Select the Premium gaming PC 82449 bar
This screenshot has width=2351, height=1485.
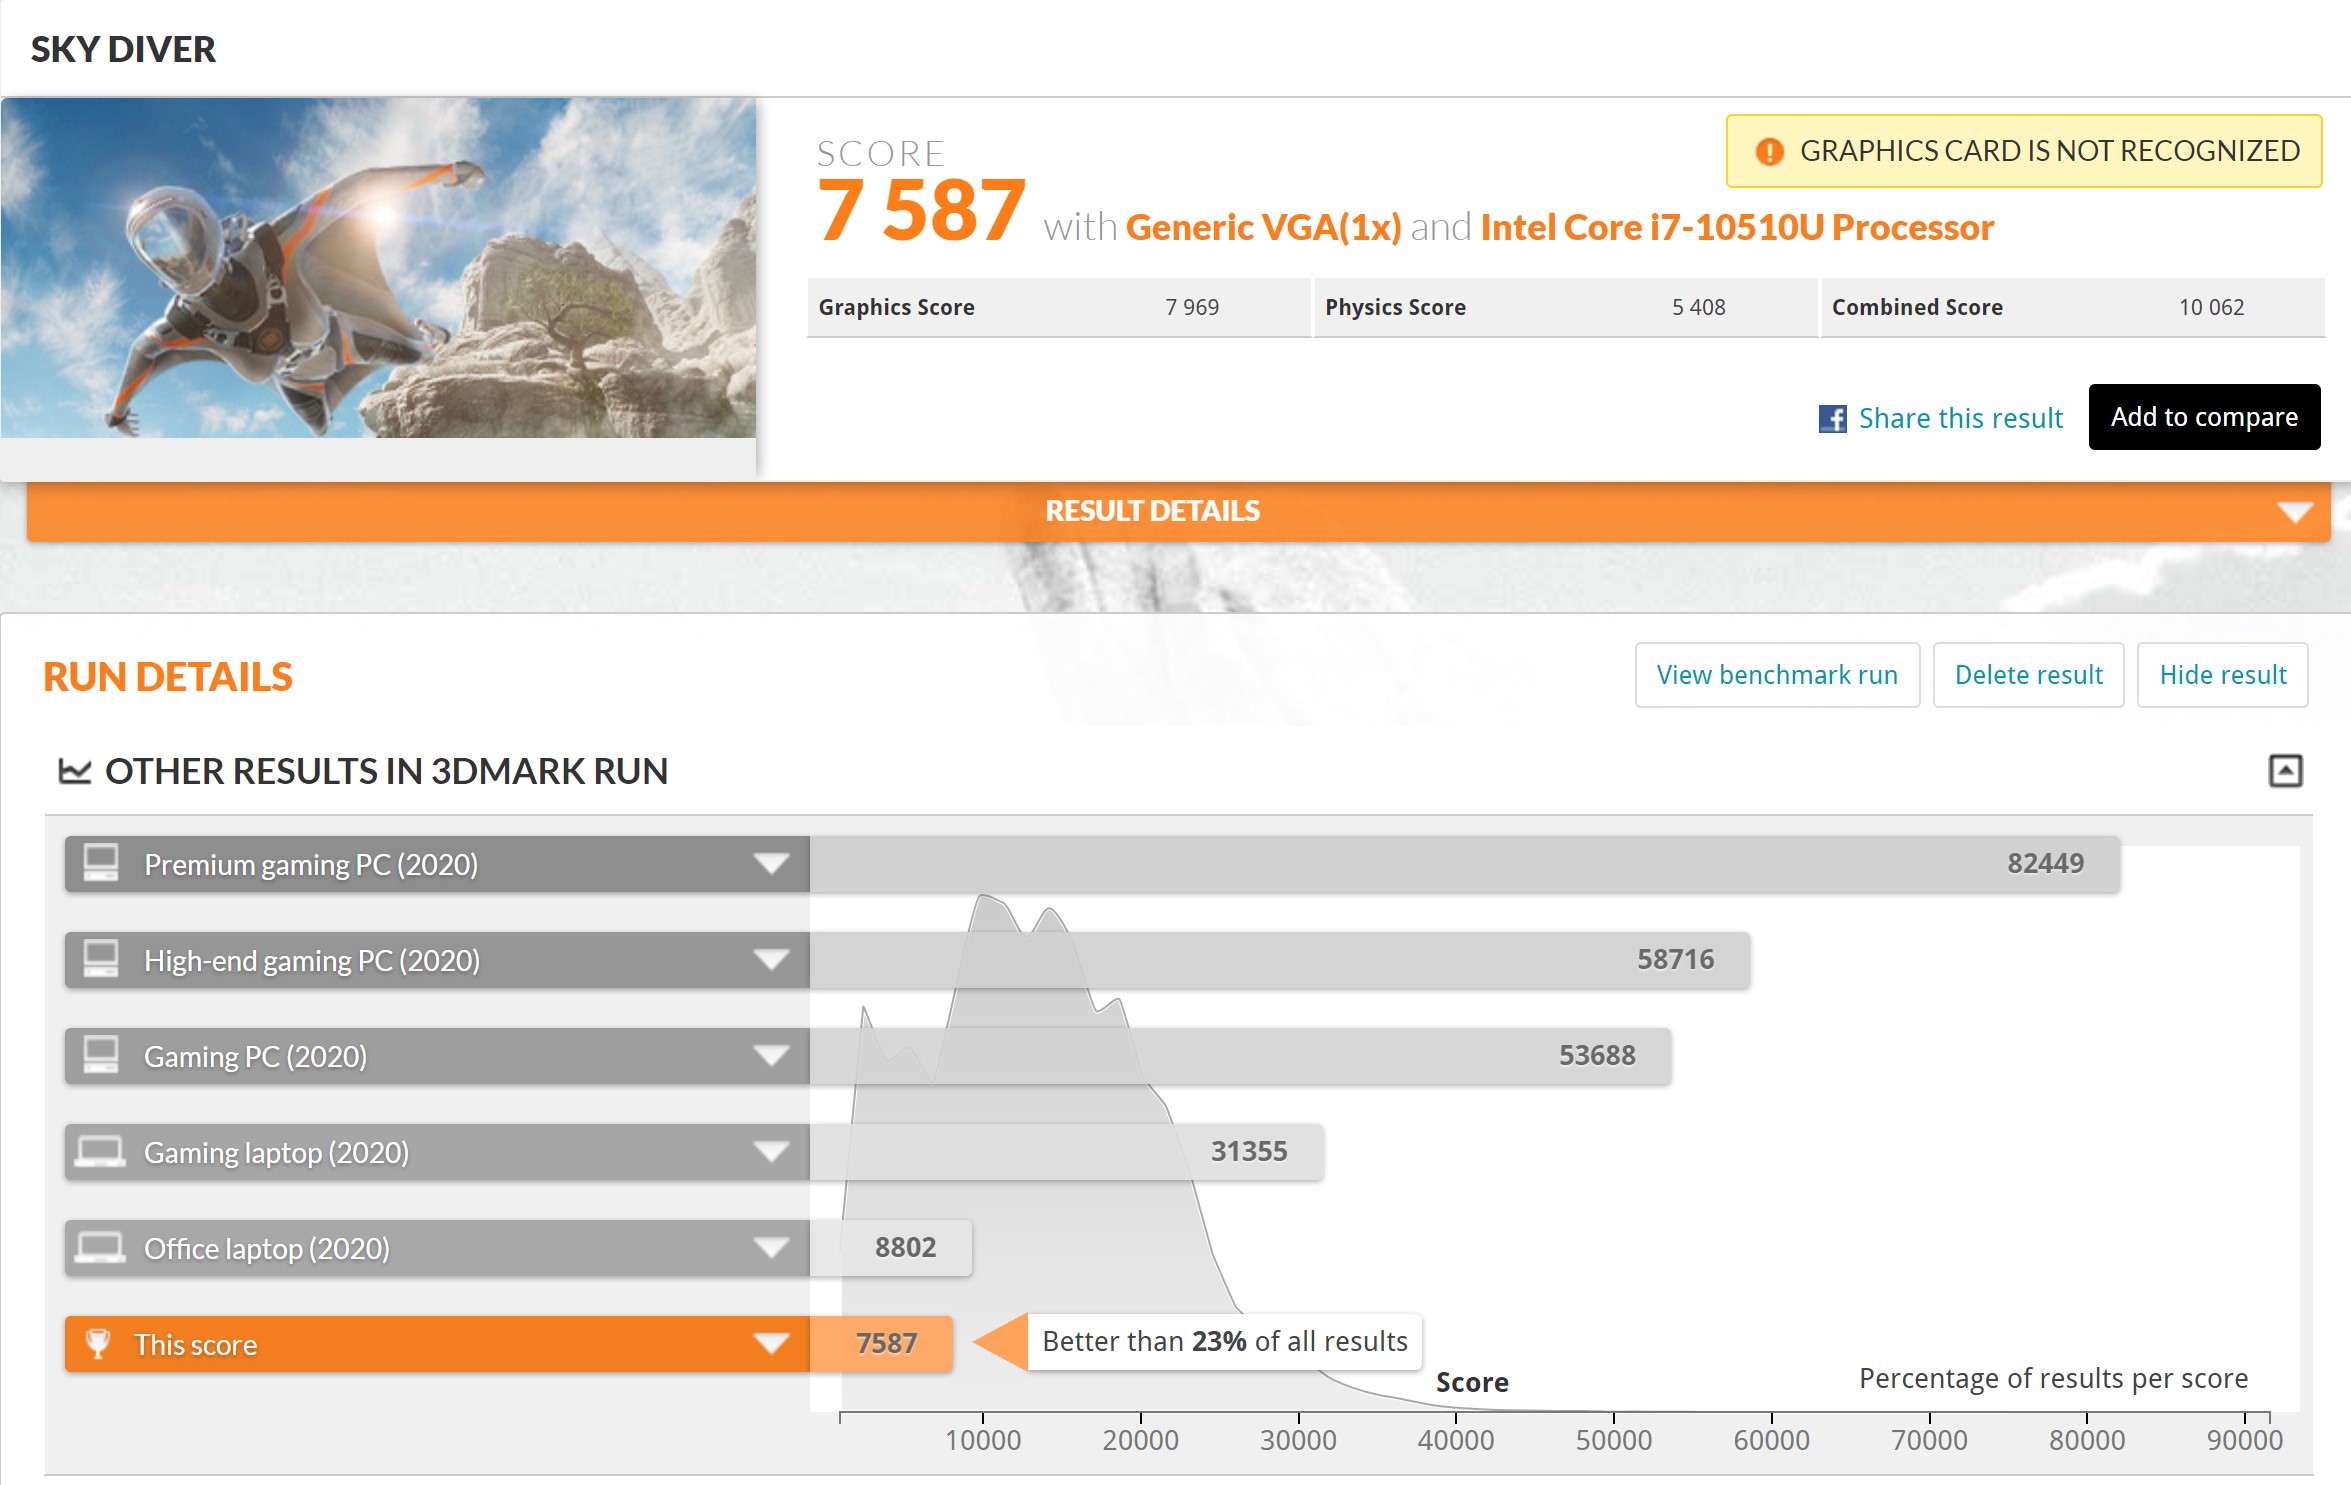tap(1464, 864)
